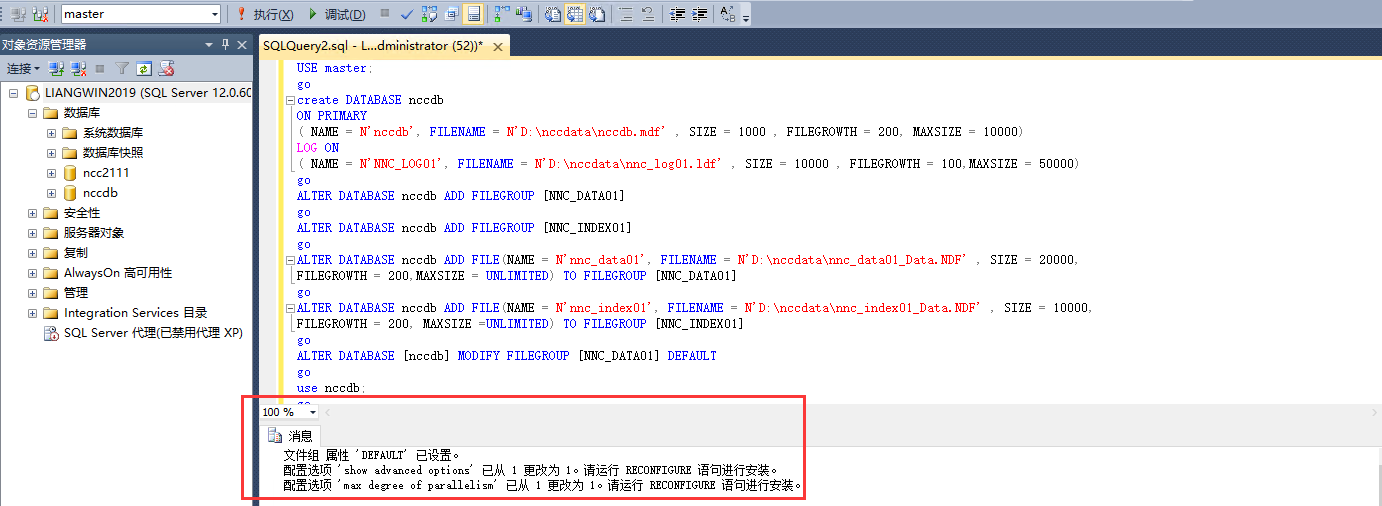Click the Connect icon in the SQL toolbar
Screen dimensions: 1382x506
click(x=18, y=14)
